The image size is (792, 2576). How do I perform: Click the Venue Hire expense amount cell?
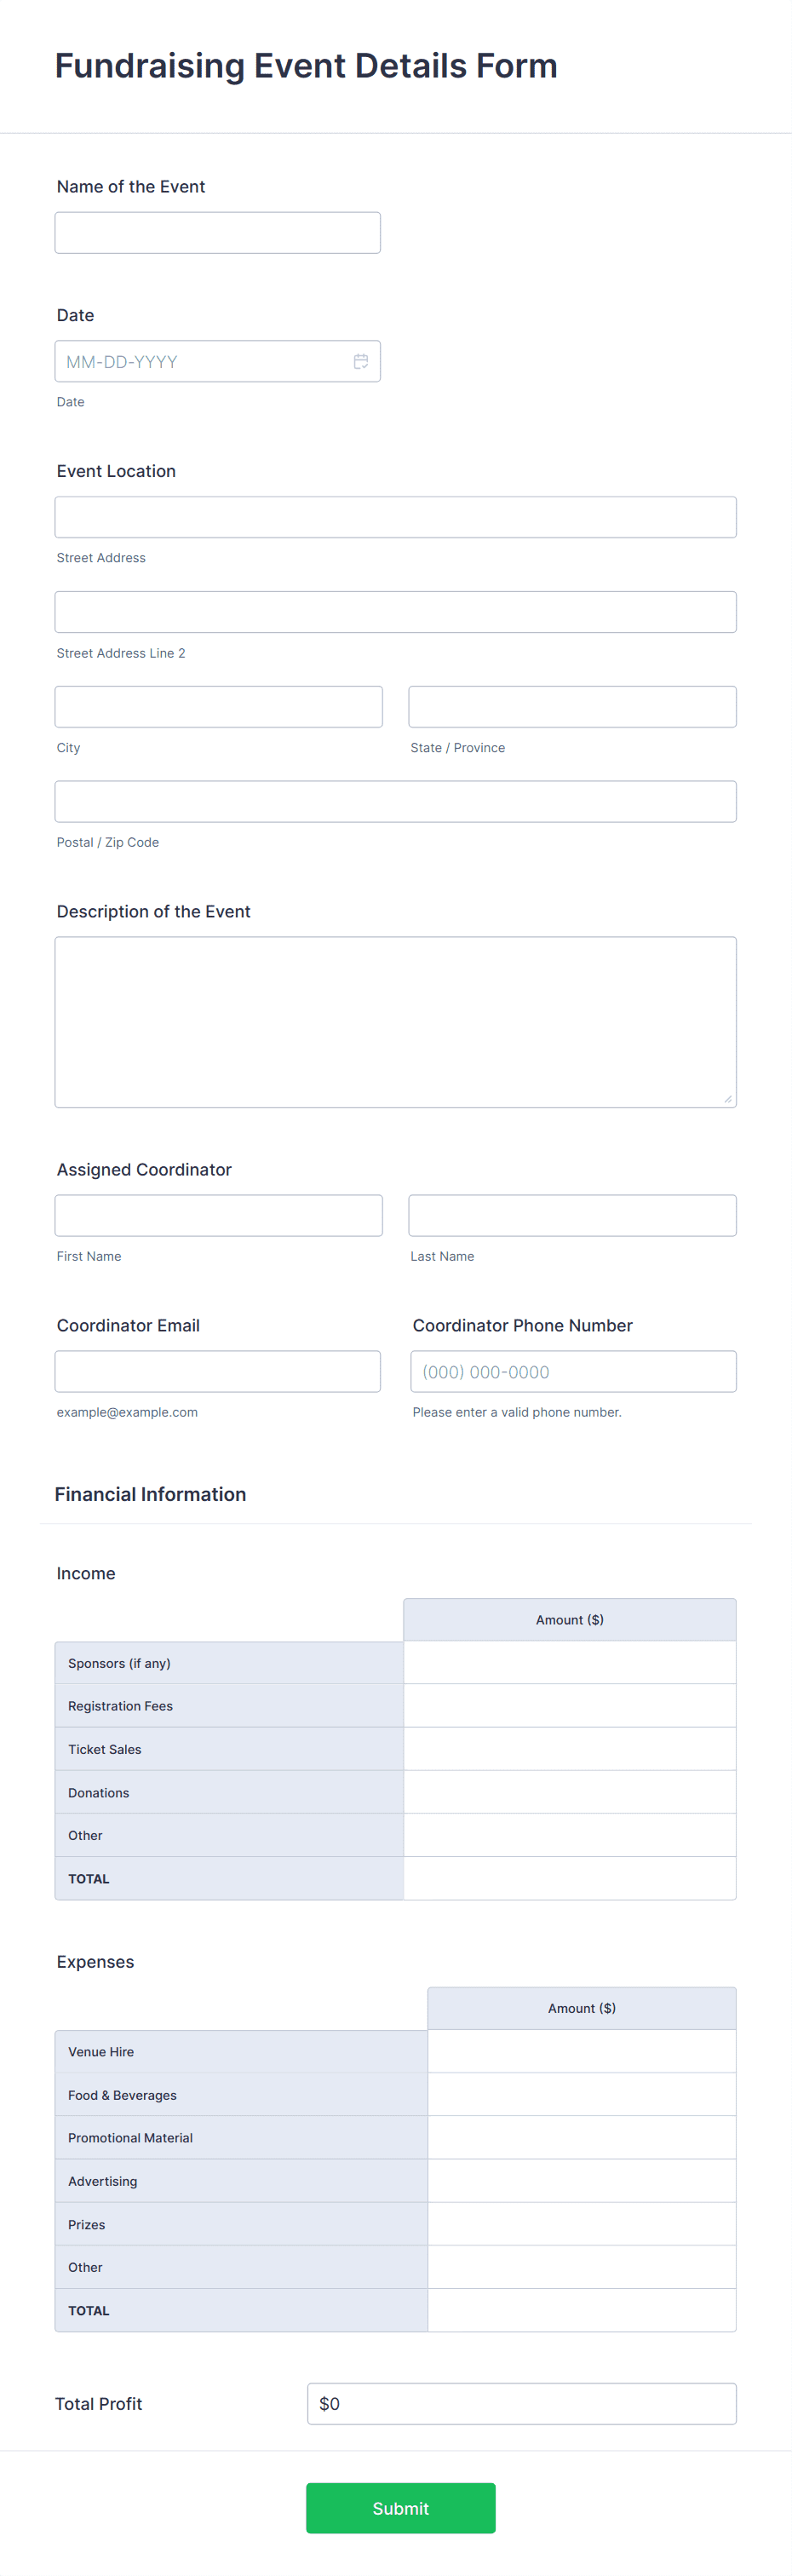click(x=581, y=2050)
